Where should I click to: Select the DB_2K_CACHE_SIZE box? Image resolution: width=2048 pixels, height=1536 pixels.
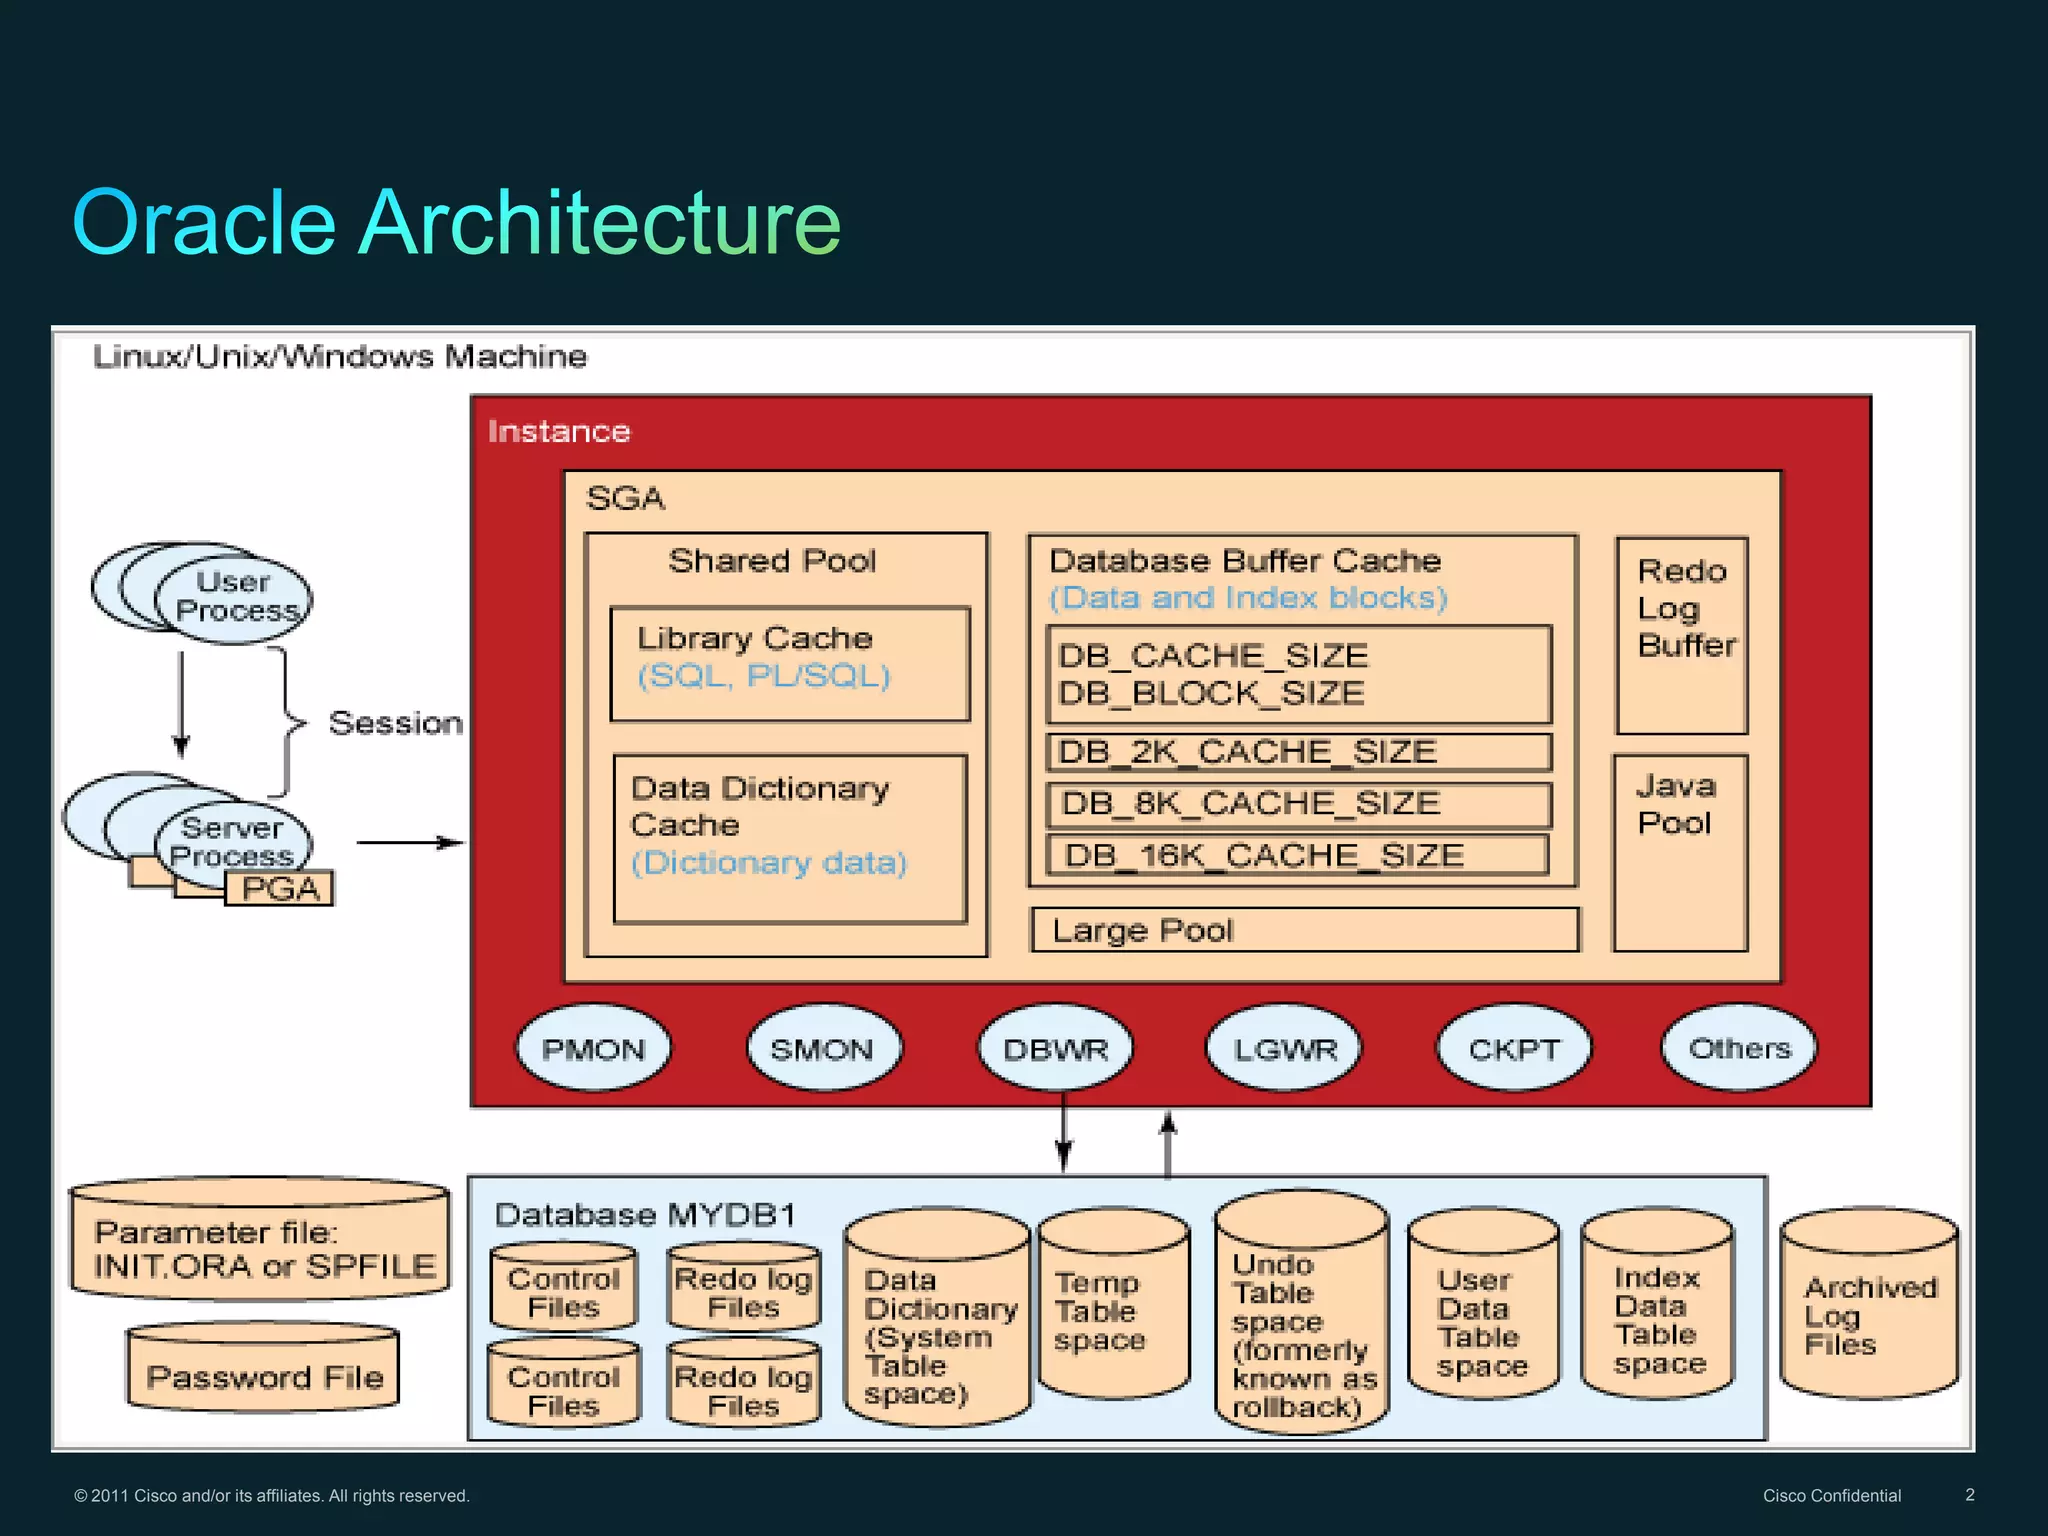1299,752
